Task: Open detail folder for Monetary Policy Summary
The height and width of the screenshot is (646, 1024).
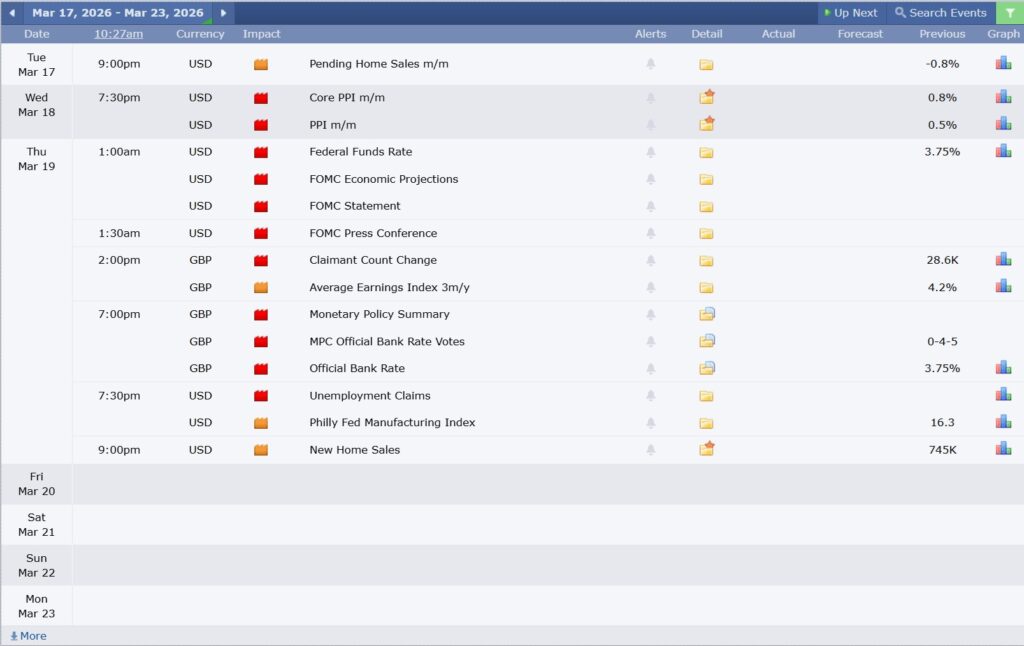Action: pyautogui.click(x=707, y=314)
